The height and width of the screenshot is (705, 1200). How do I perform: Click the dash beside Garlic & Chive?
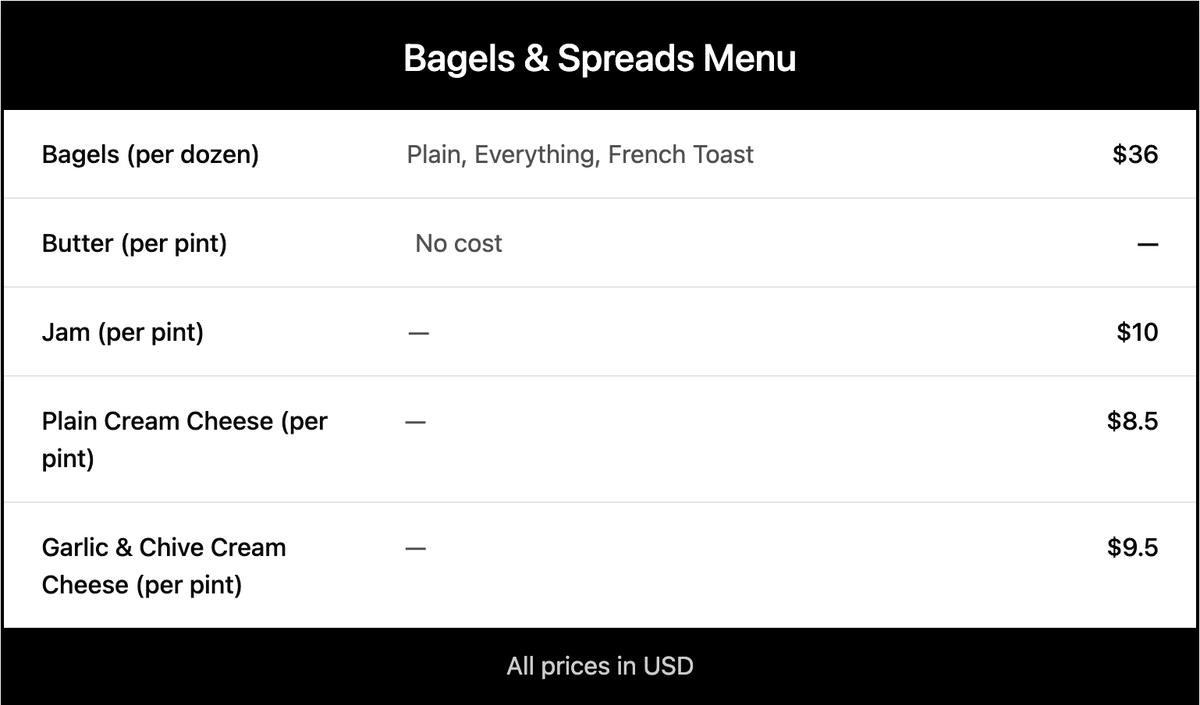click(x=415, y=548)
